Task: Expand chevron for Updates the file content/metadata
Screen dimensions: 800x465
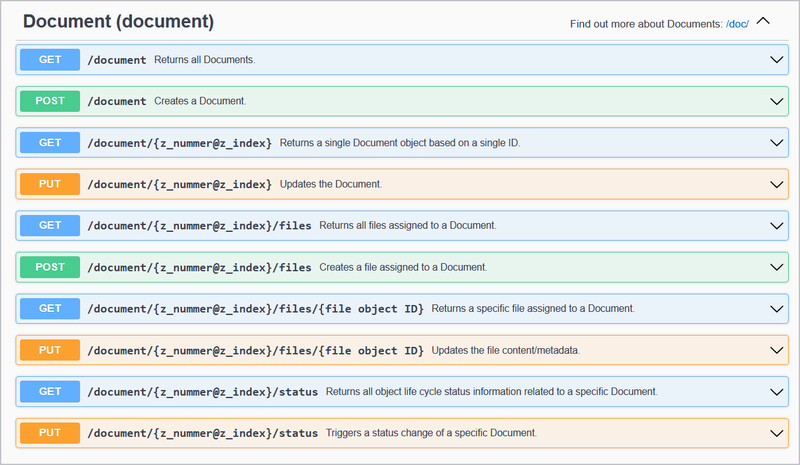Action: coord(776,350)
